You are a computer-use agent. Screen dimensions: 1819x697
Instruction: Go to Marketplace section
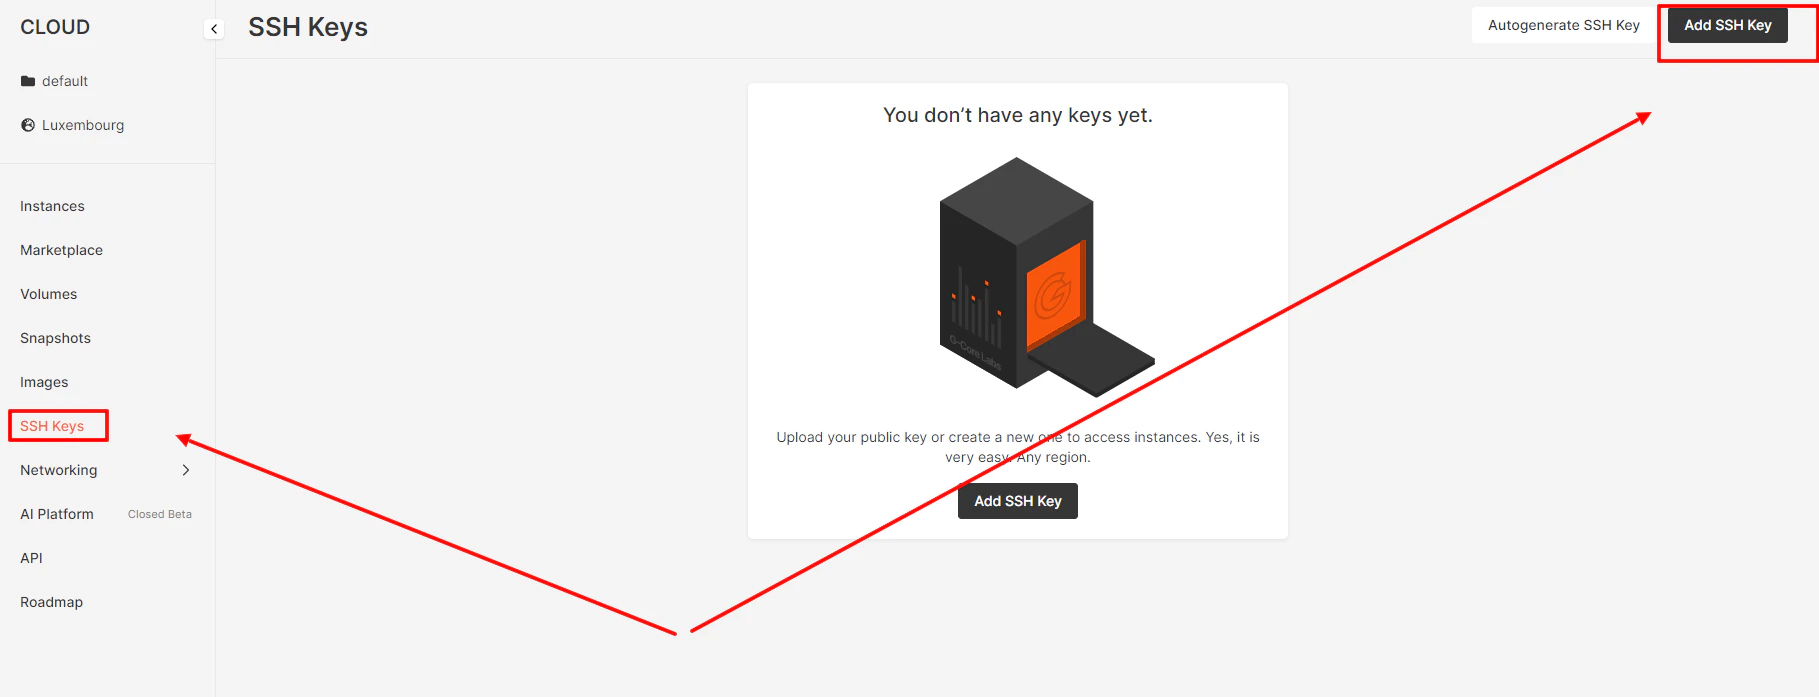click(61, 250)
